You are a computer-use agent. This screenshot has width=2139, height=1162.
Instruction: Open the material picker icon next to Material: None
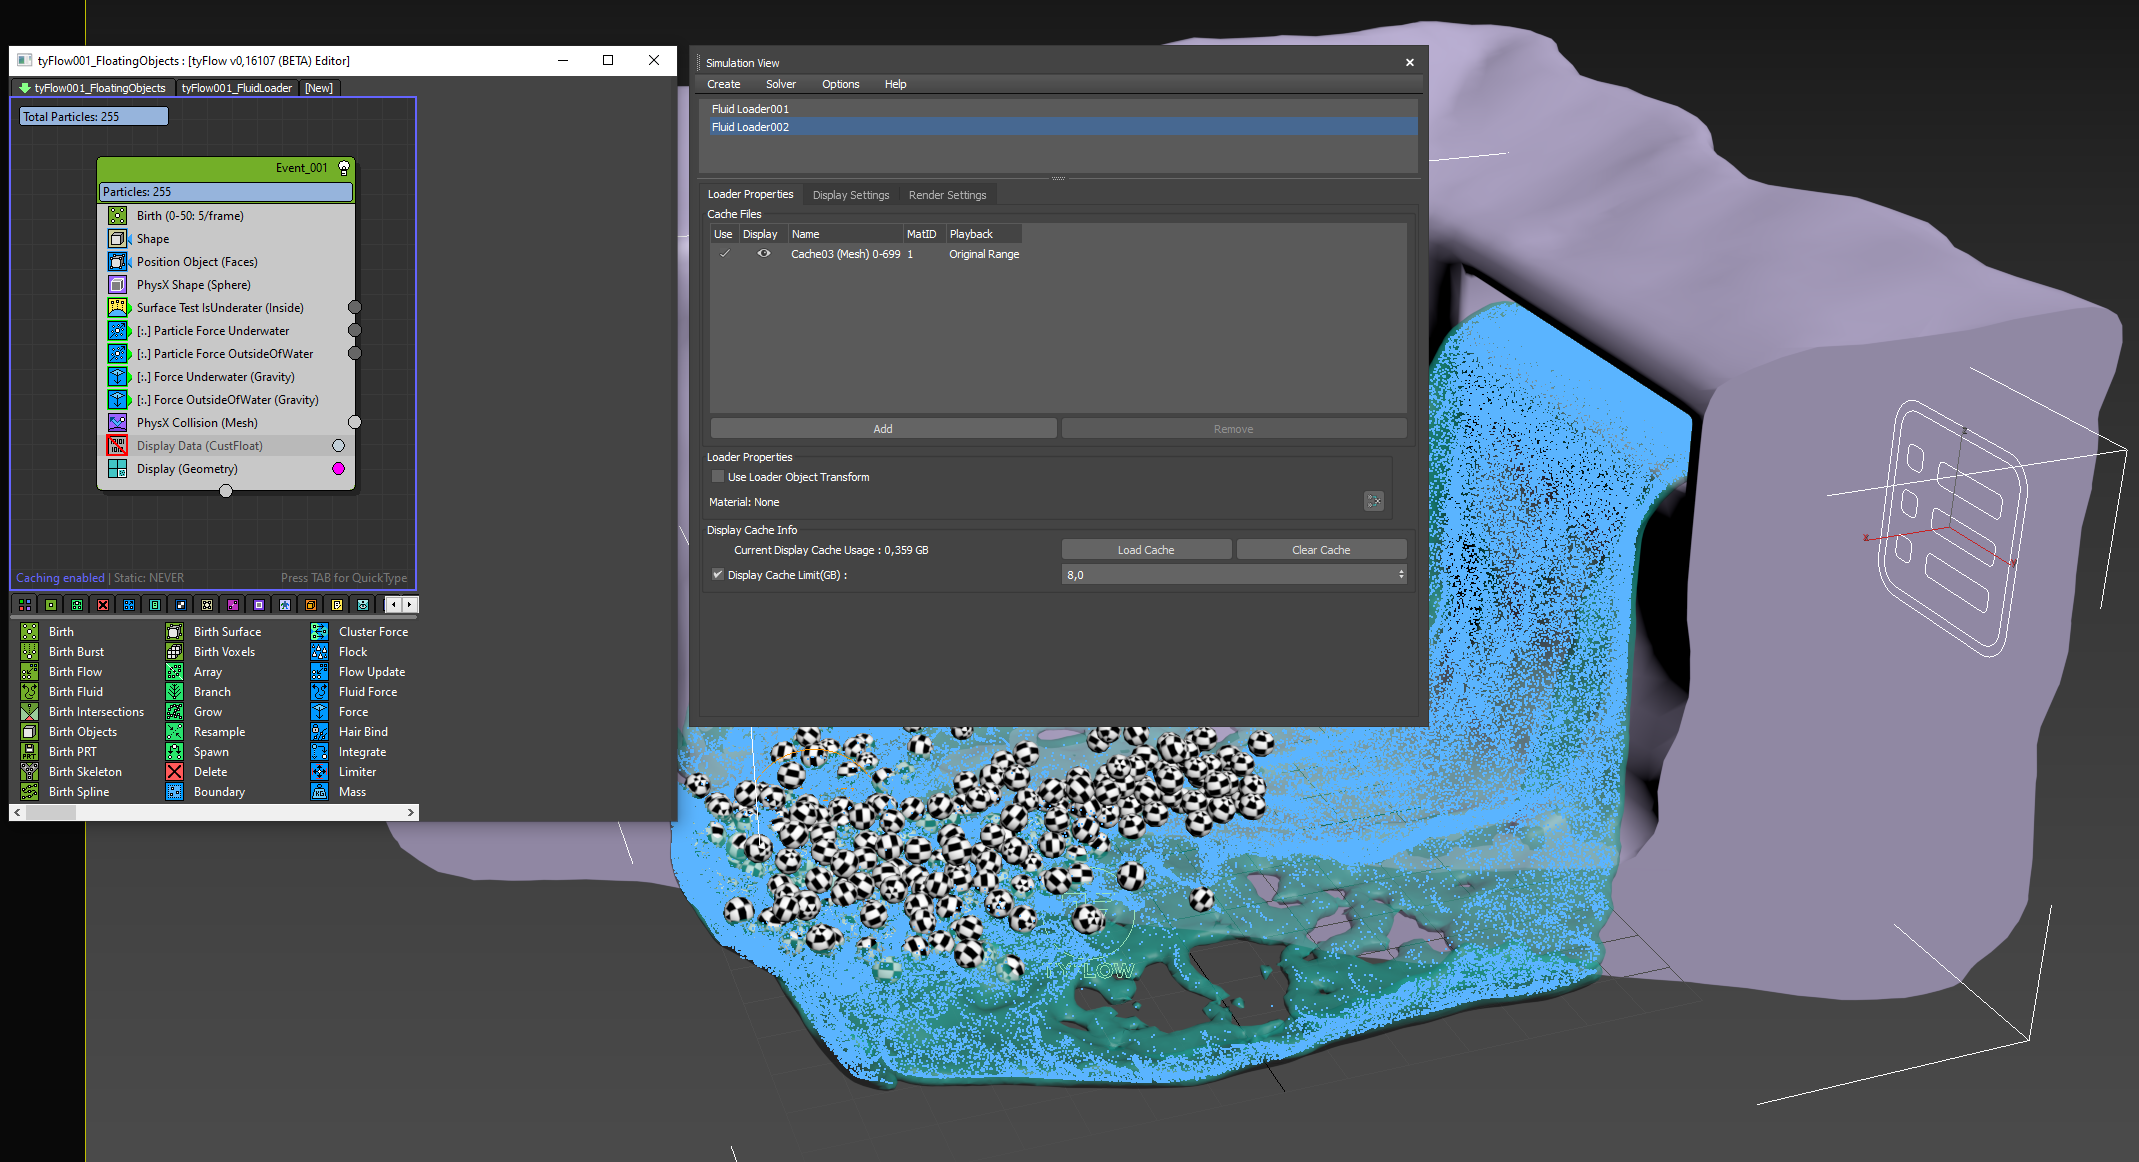1374,501
